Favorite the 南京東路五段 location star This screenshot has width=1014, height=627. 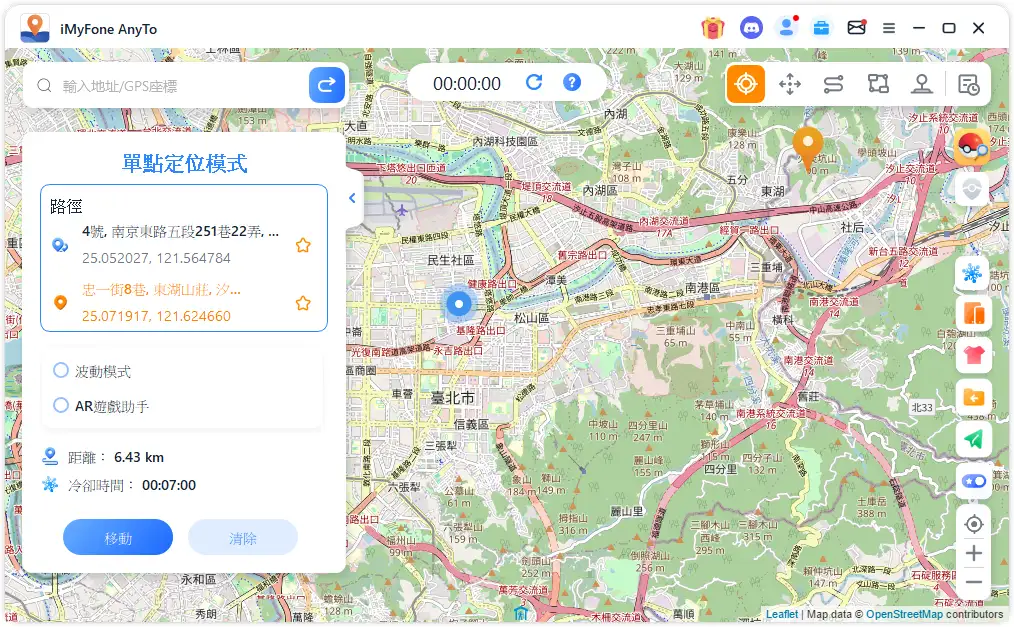[x=303, y=245]
